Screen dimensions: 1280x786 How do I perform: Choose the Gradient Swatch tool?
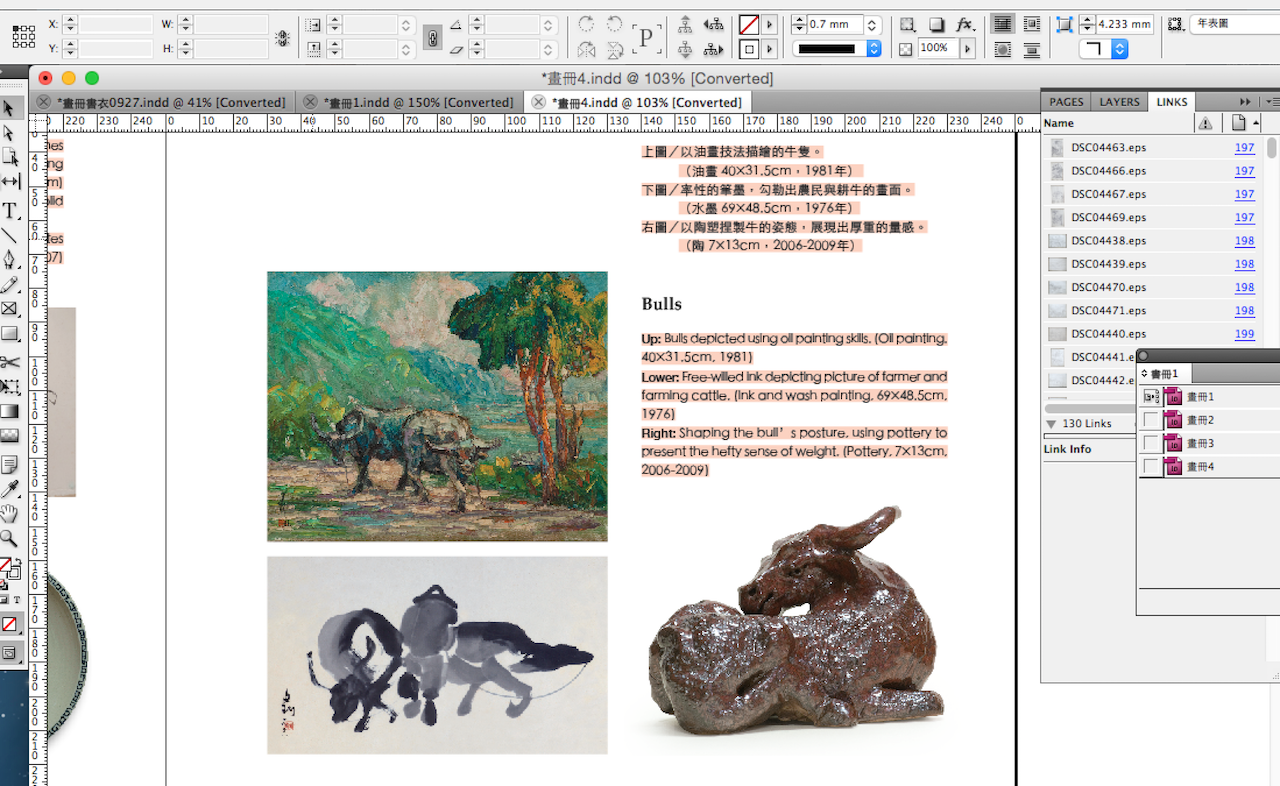pos(9,411)
